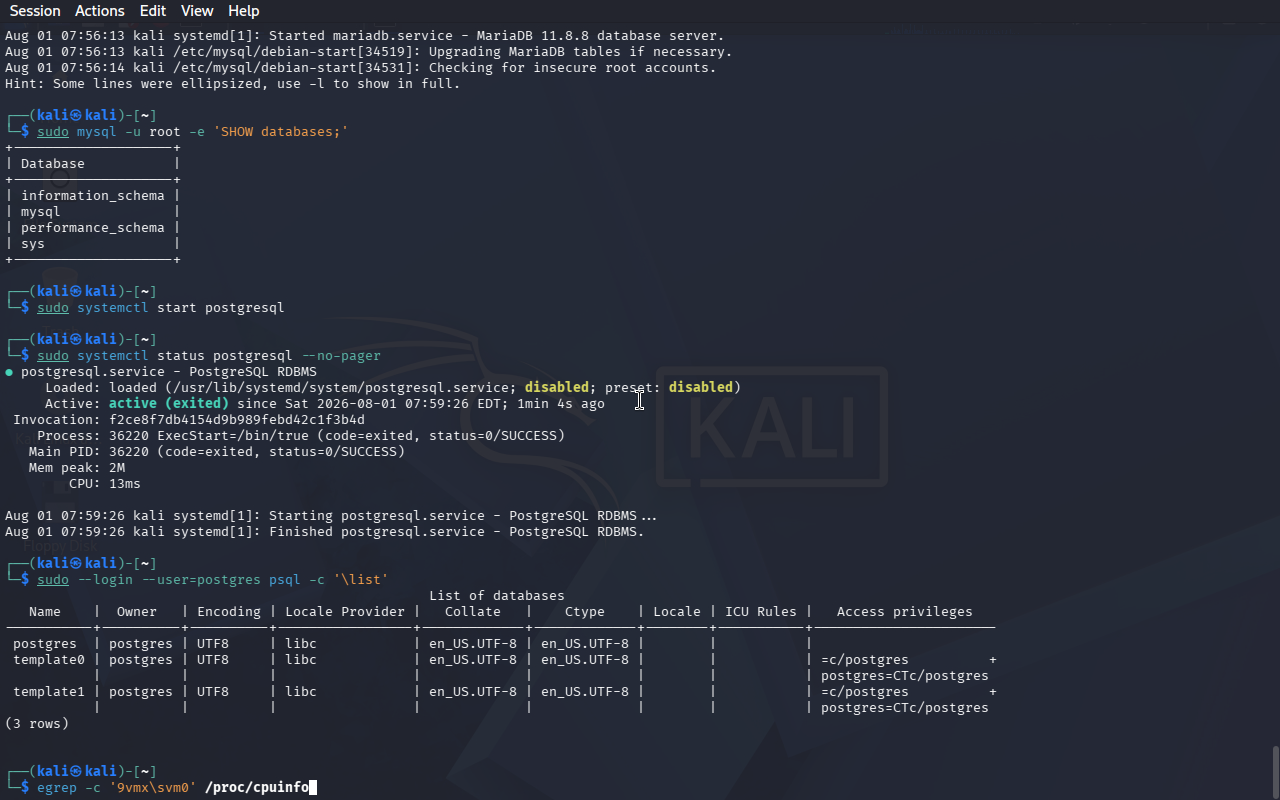Click the performance_schema database row
Viewport: 1280px width, 800px height.
click(93, 228)
